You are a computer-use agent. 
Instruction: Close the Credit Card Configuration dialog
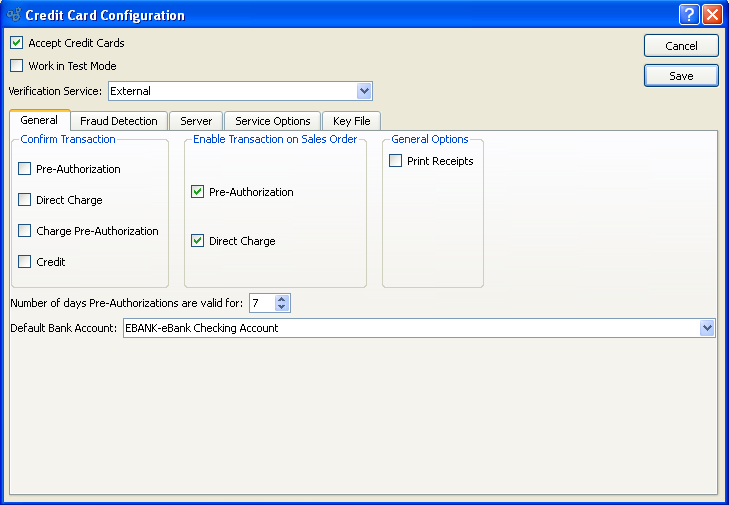712,15
